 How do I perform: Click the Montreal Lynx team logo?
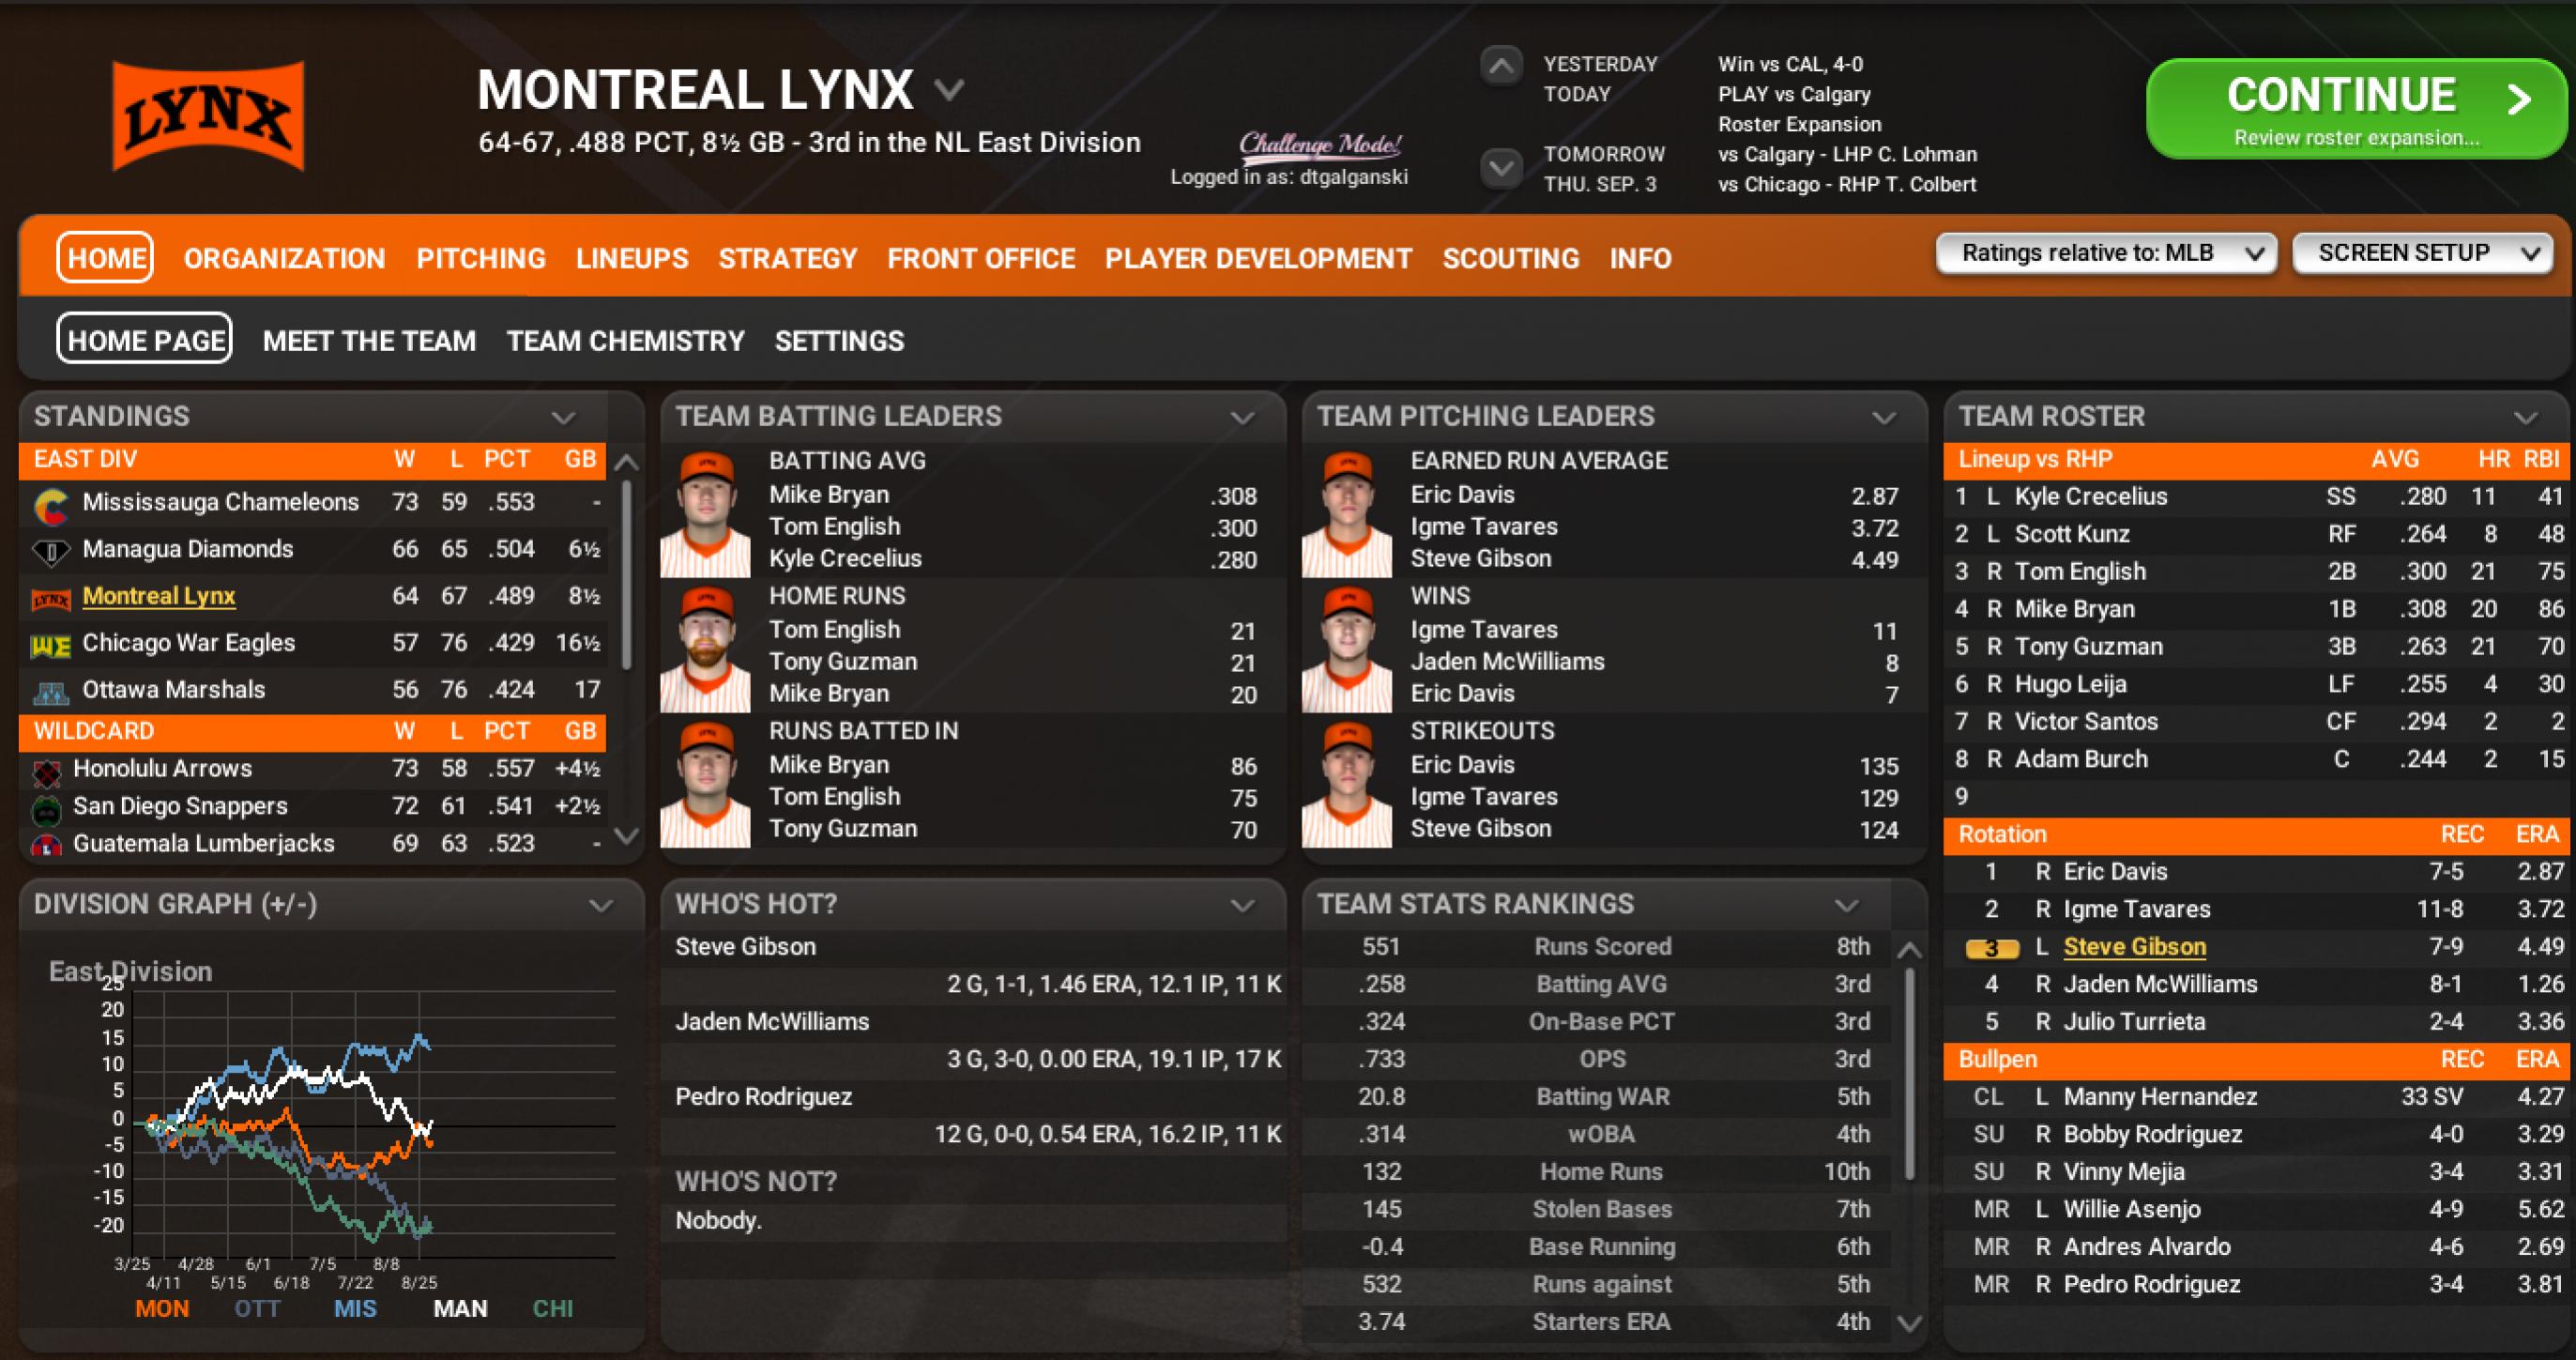(x=208, y=115)
